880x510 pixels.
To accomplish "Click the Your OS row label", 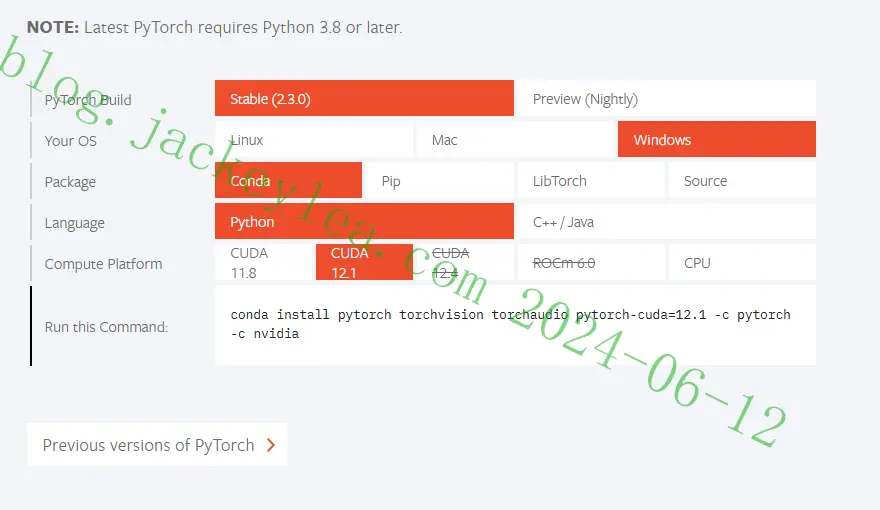I will click(70, 141).
